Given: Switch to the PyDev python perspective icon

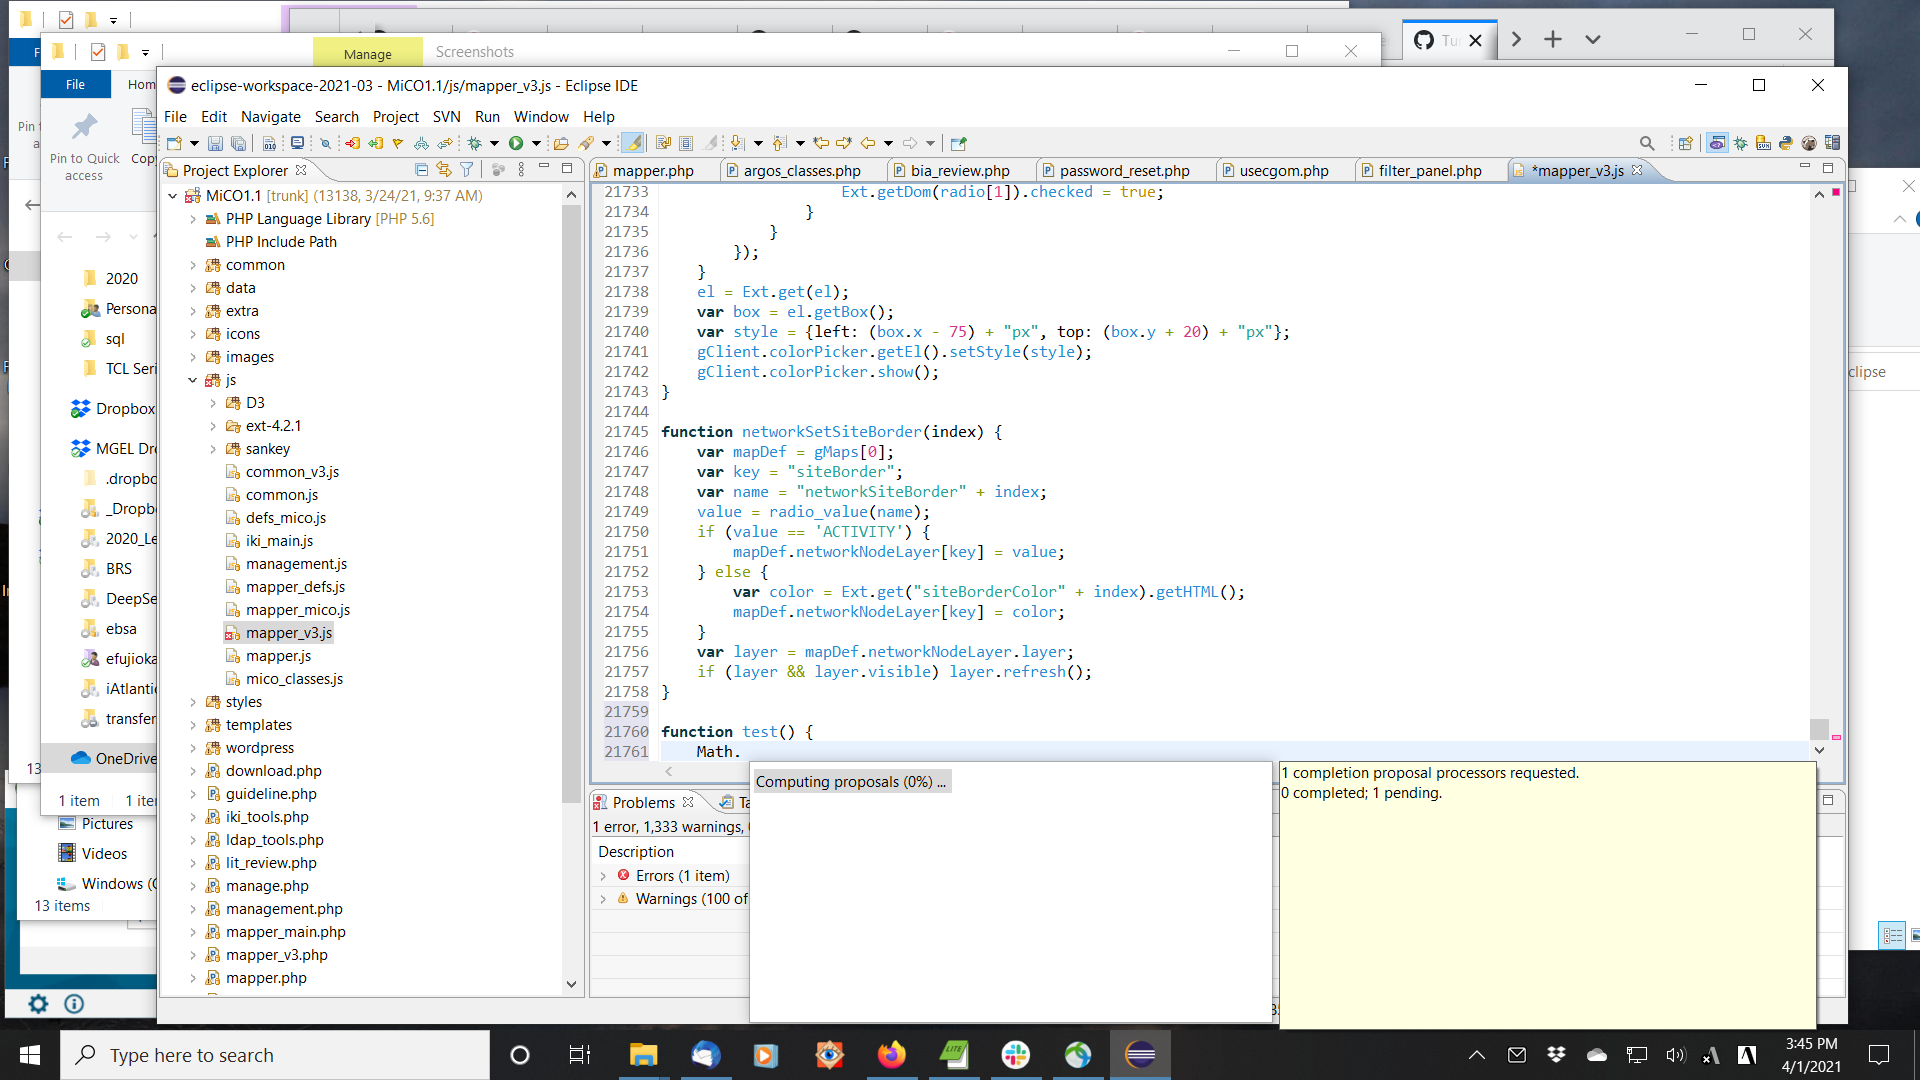Looking at the screenshot, I should coord(1785,144).
